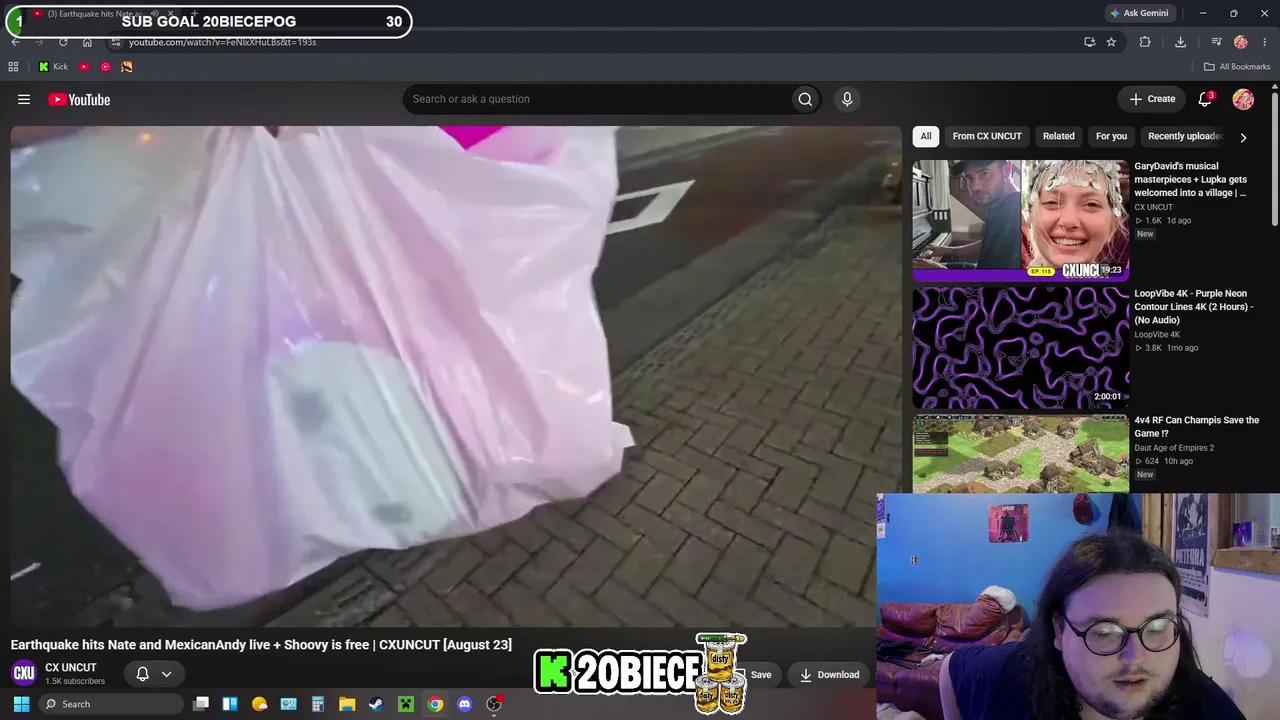Start voice search with the microphone
Image resolution: width=1280 pixels, height=720 pixels.
coord(847,99)
